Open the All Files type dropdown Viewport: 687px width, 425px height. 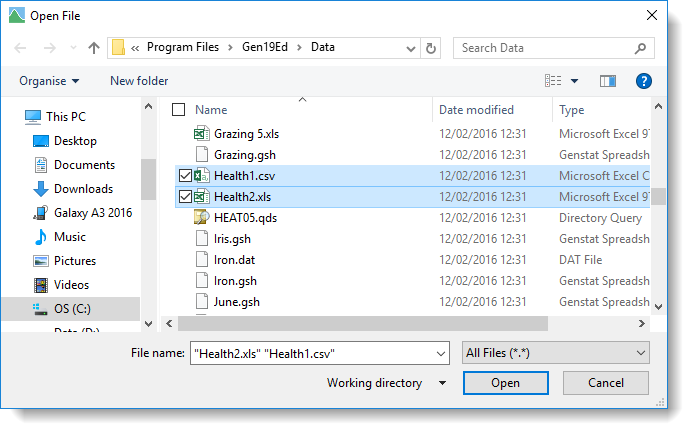click(x=556, y=353)
